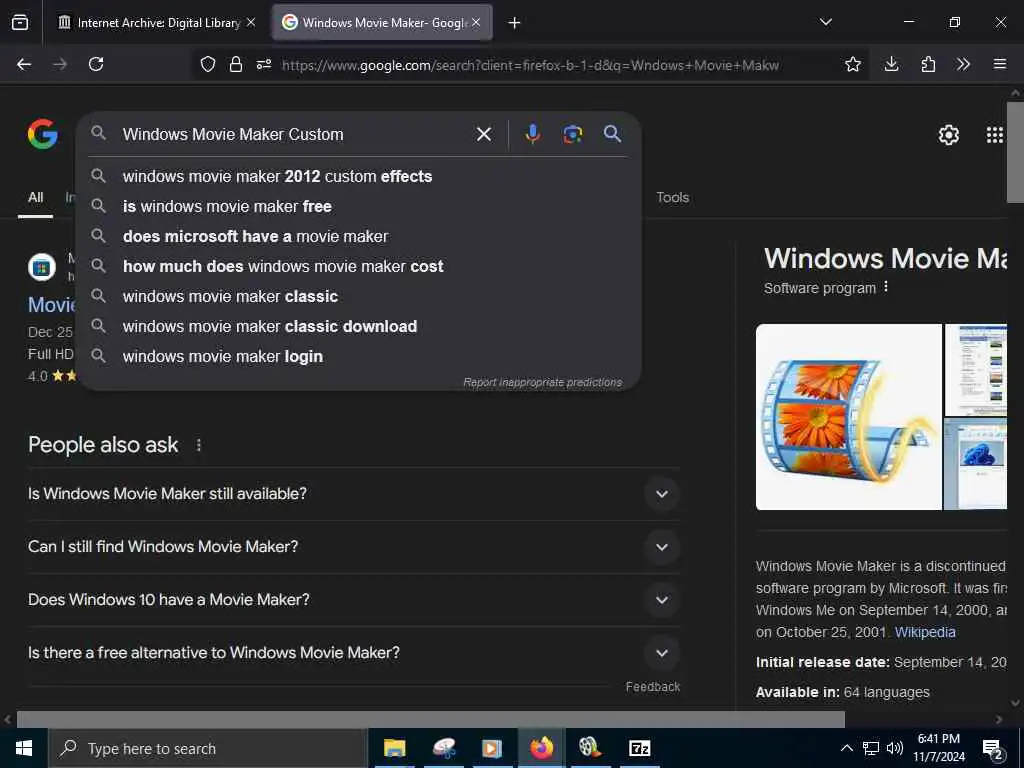The width and height of the screenshot is (1024, 768).
Task: Open File Explorer from the taskbar
Action: tap(394, 748)
